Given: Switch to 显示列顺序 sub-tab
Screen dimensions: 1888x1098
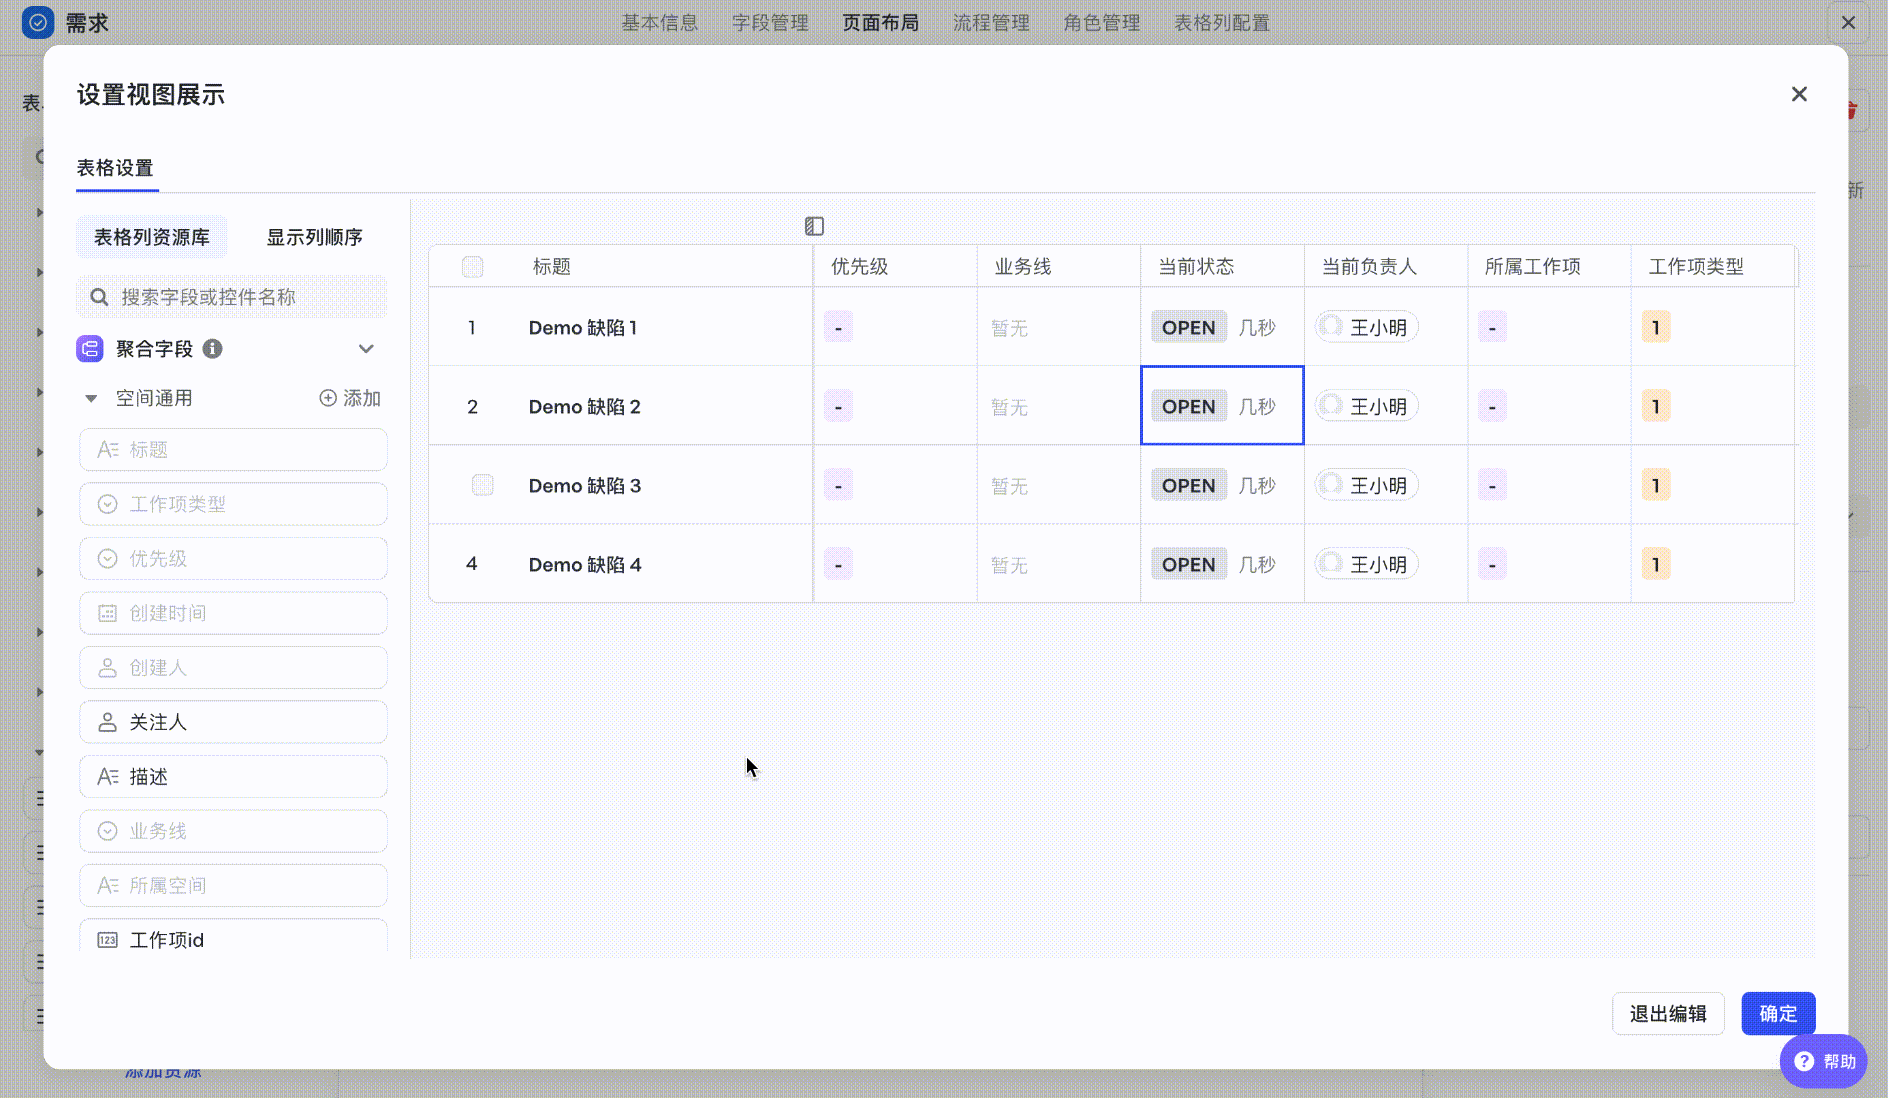Looking at the screenshot, I should click(x=314, y=237).
